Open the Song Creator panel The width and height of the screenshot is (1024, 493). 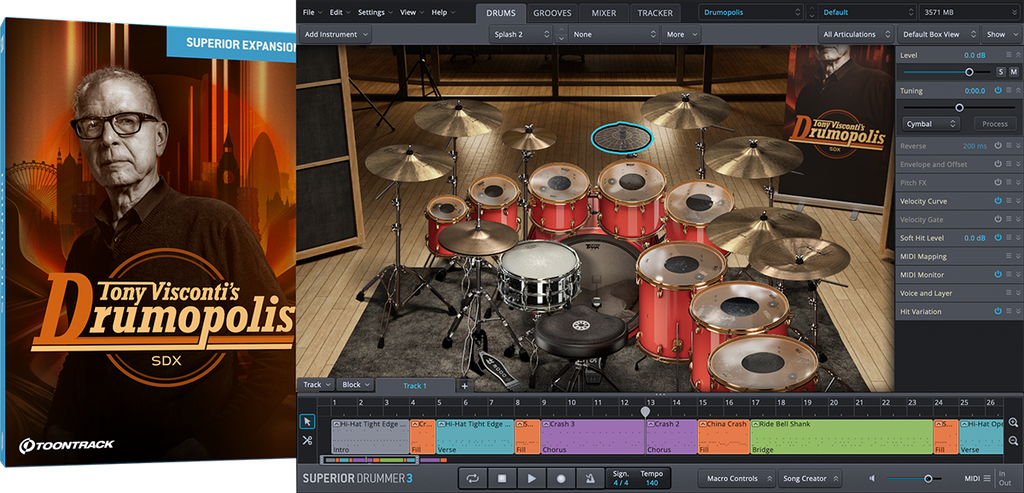810,479
